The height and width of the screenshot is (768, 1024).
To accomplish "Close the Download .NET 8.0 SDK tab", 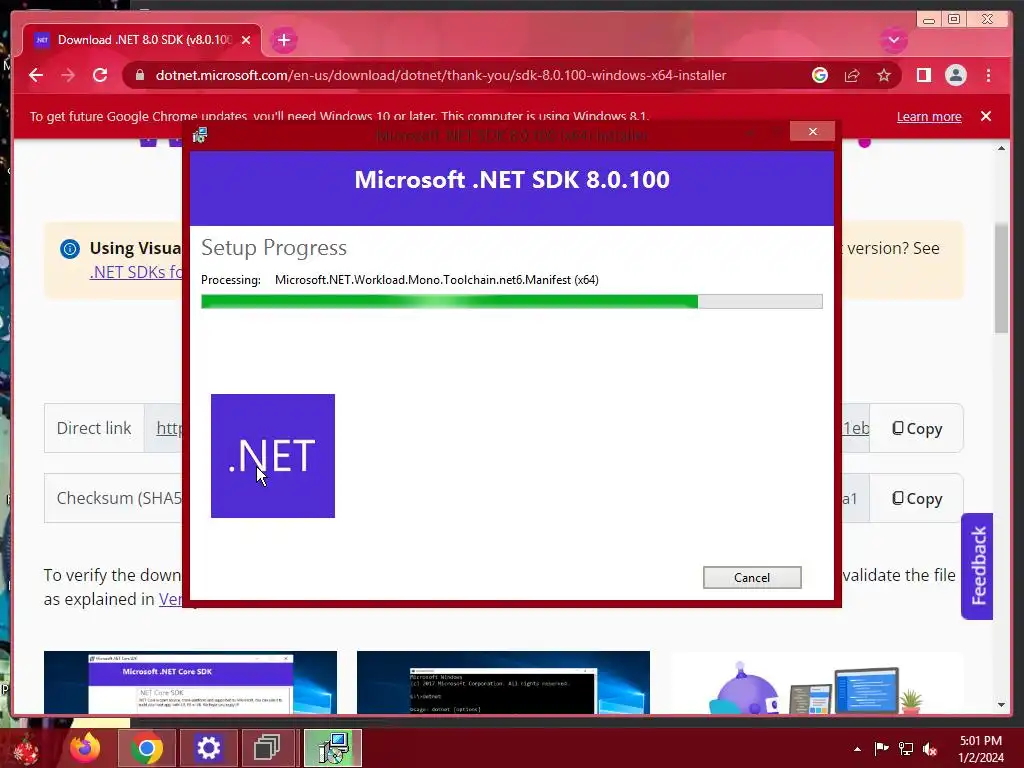I will 246,40.
